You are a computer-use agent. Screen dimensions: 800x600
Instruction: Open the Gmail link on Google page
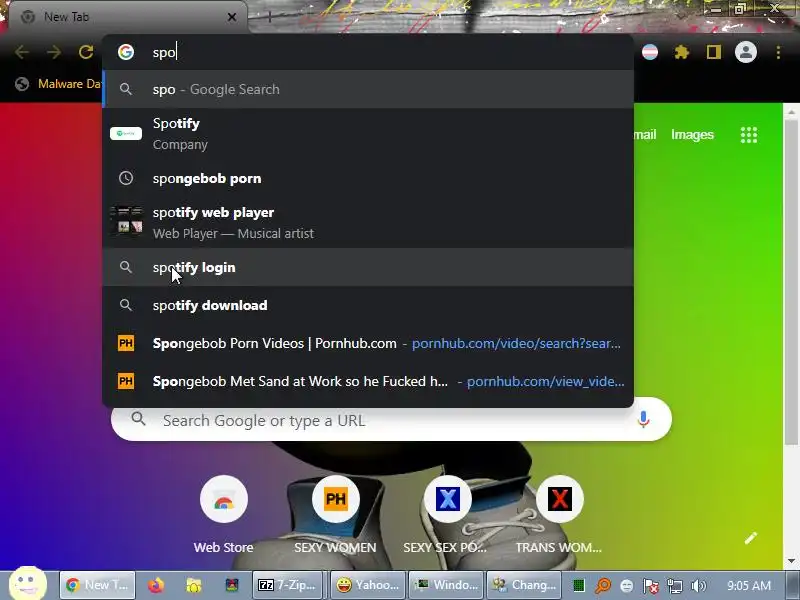pos(645,135)
